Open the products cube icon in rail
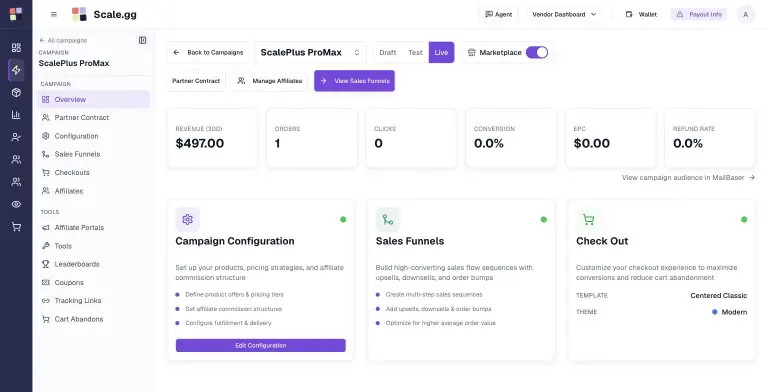 [16, 93]
